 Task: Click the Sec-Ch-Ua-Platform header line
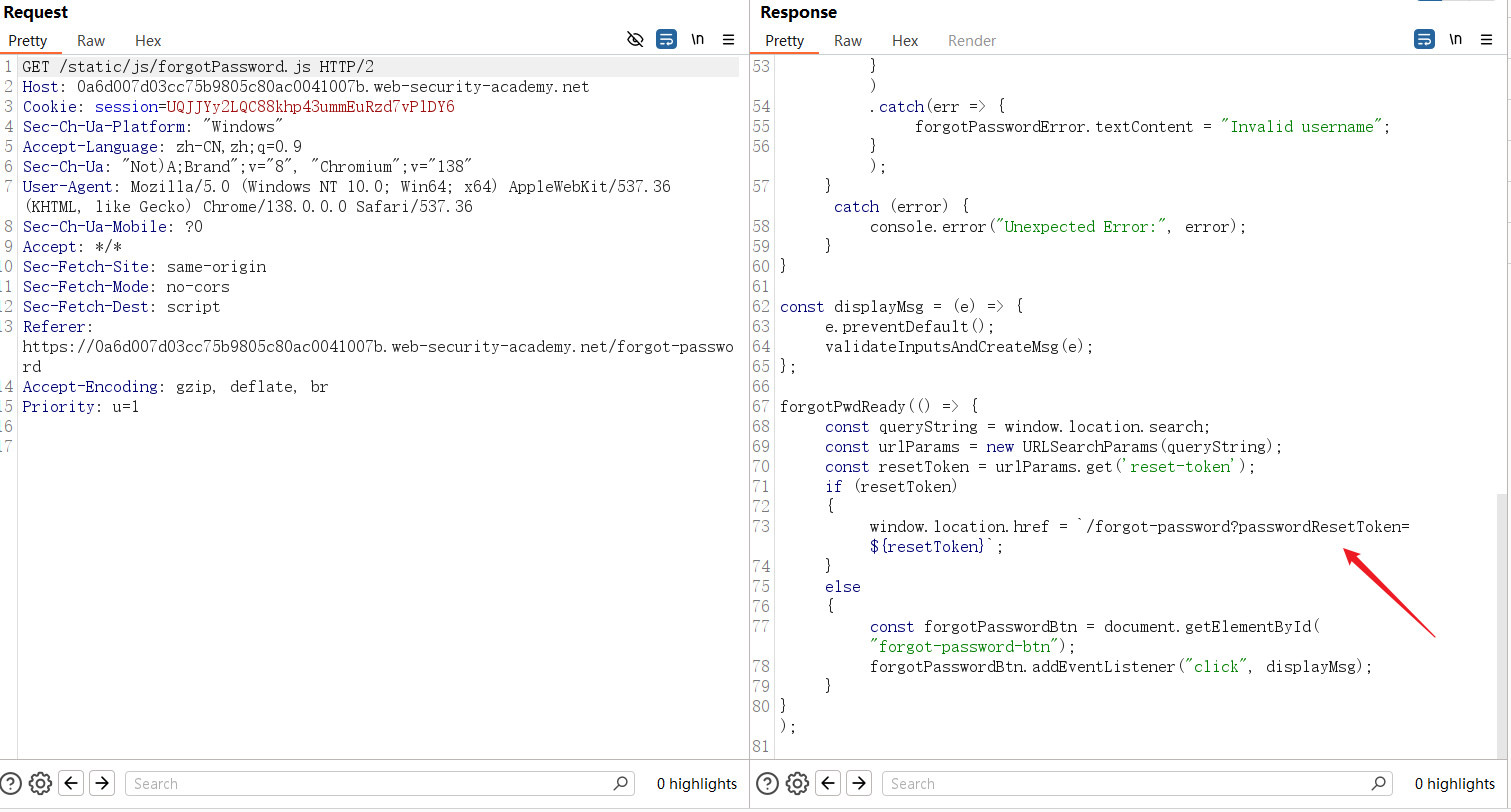click(153, 127)
